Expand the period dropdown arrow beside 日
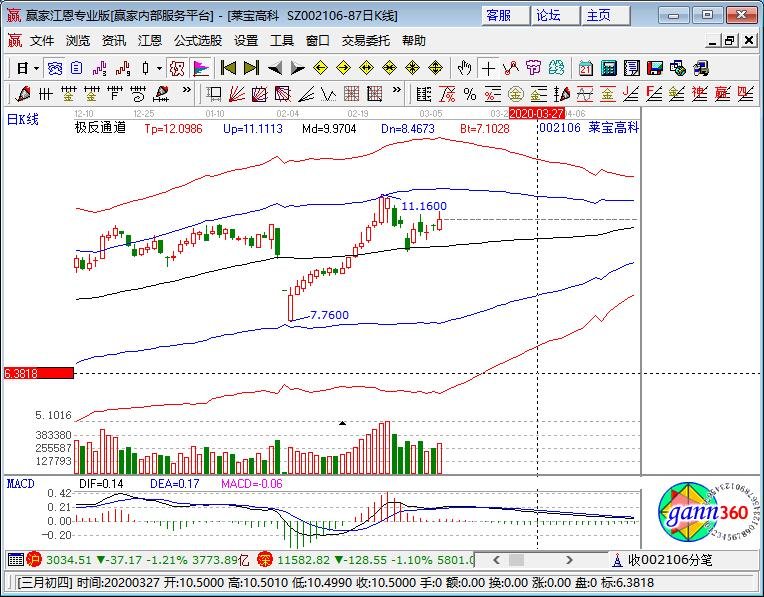The width and height of the screenshot is (764, 597). tap(37, 69)
